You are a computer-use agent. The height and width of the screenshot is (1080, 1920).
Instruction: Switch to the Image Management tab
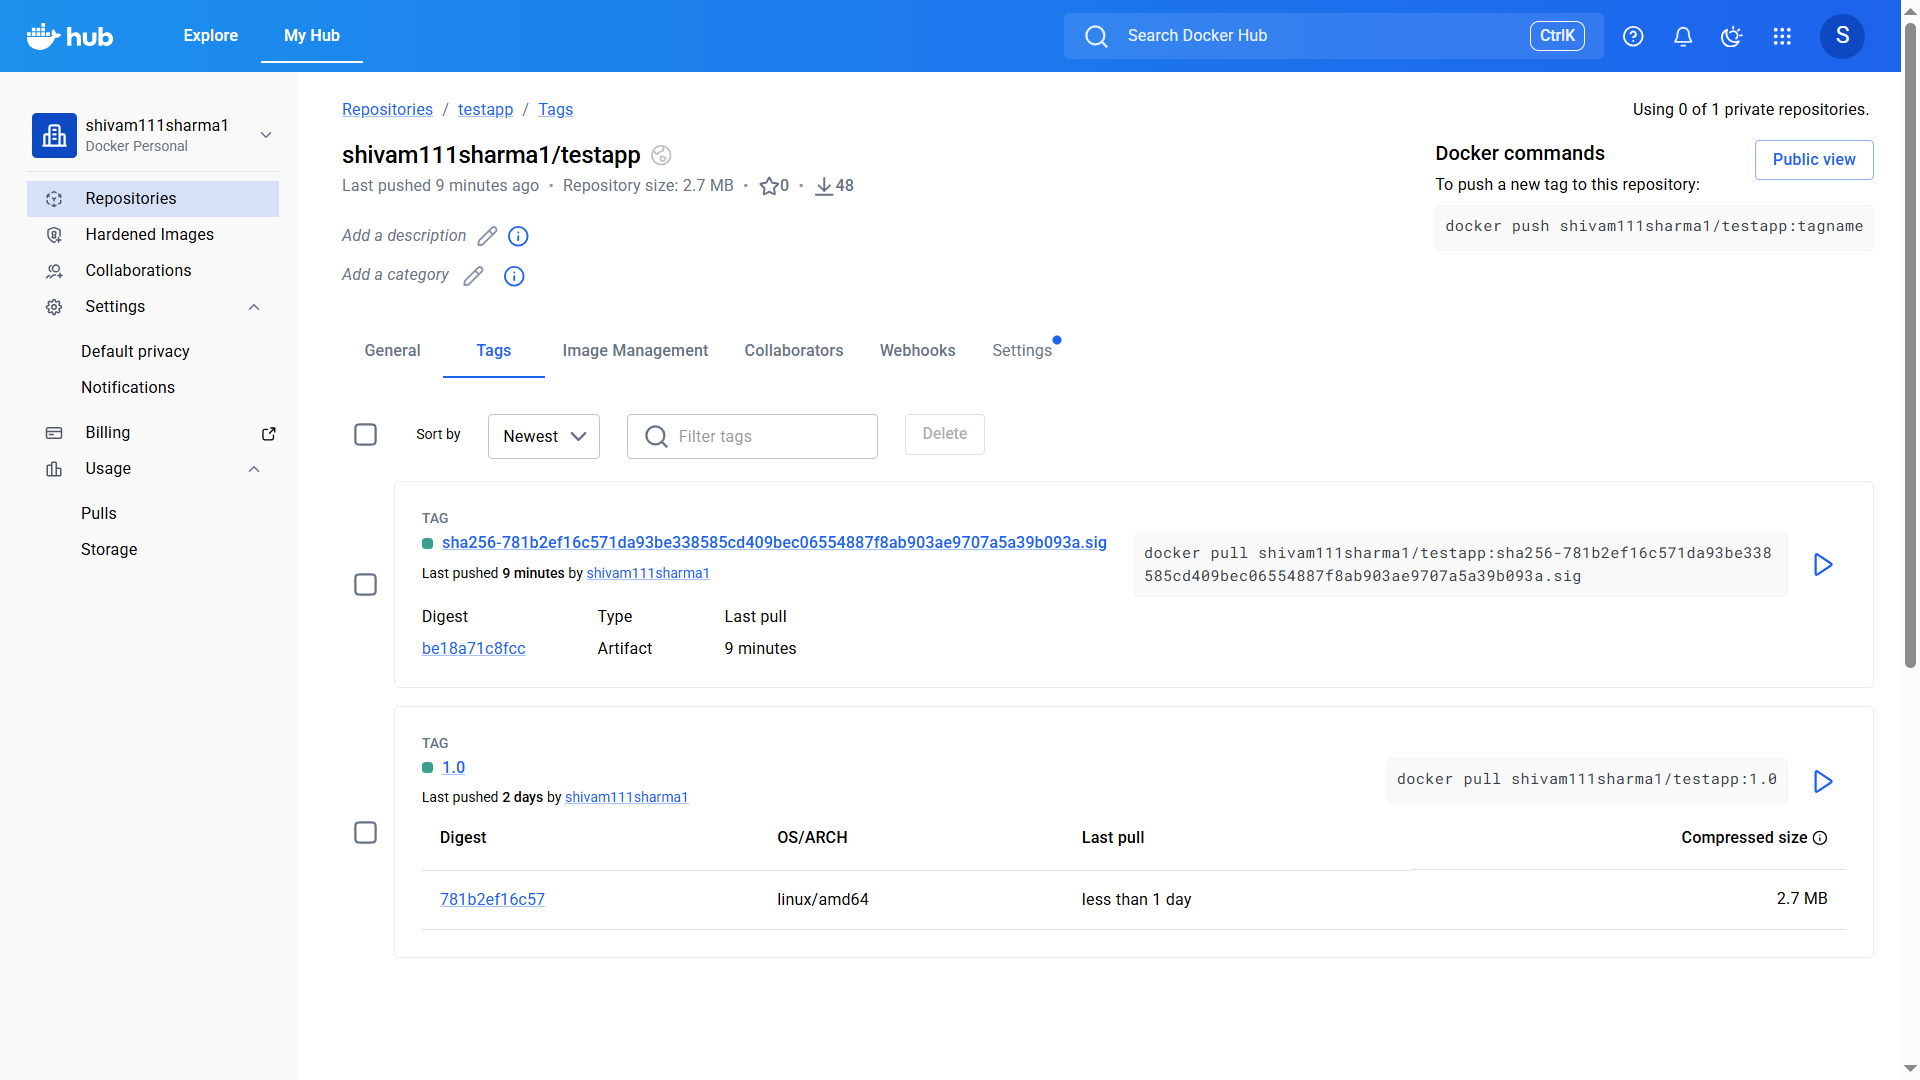(x=635, y=350)
